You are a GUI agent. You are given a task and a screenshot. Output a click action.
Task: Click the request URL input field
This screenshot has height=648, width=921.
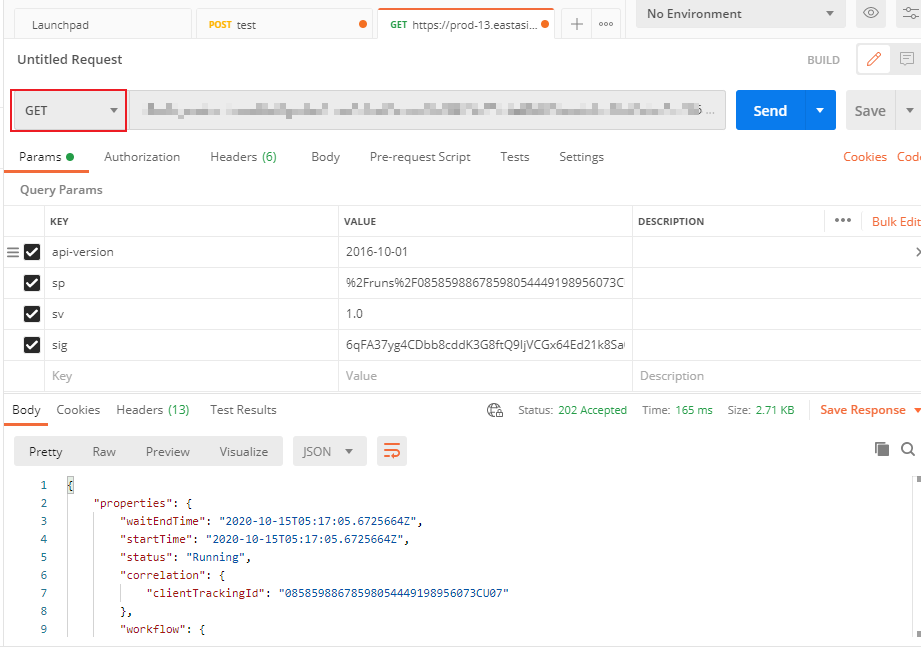[x=428, y=110]
